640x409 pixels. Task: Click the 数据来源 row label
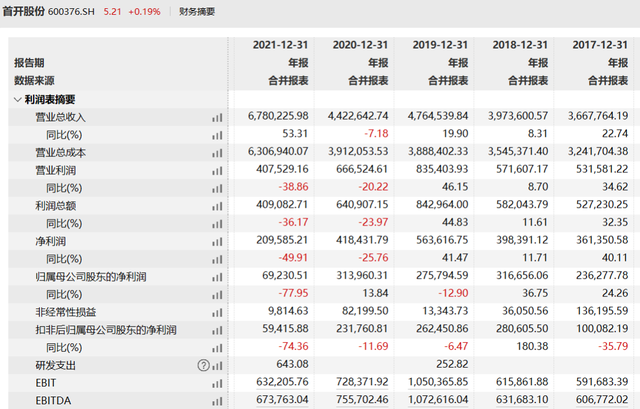coord(34,80)
